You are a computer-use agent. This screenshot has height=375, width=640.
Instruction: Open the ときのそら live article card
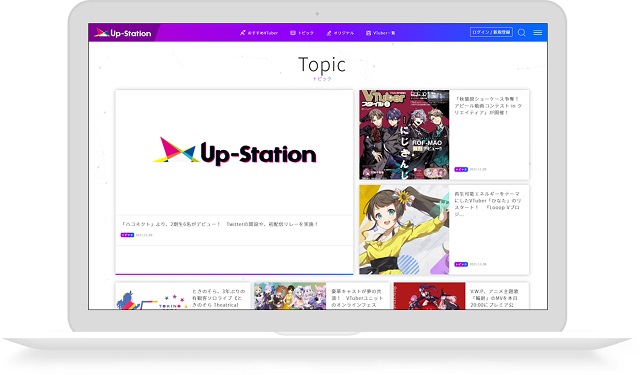point(183,296)
